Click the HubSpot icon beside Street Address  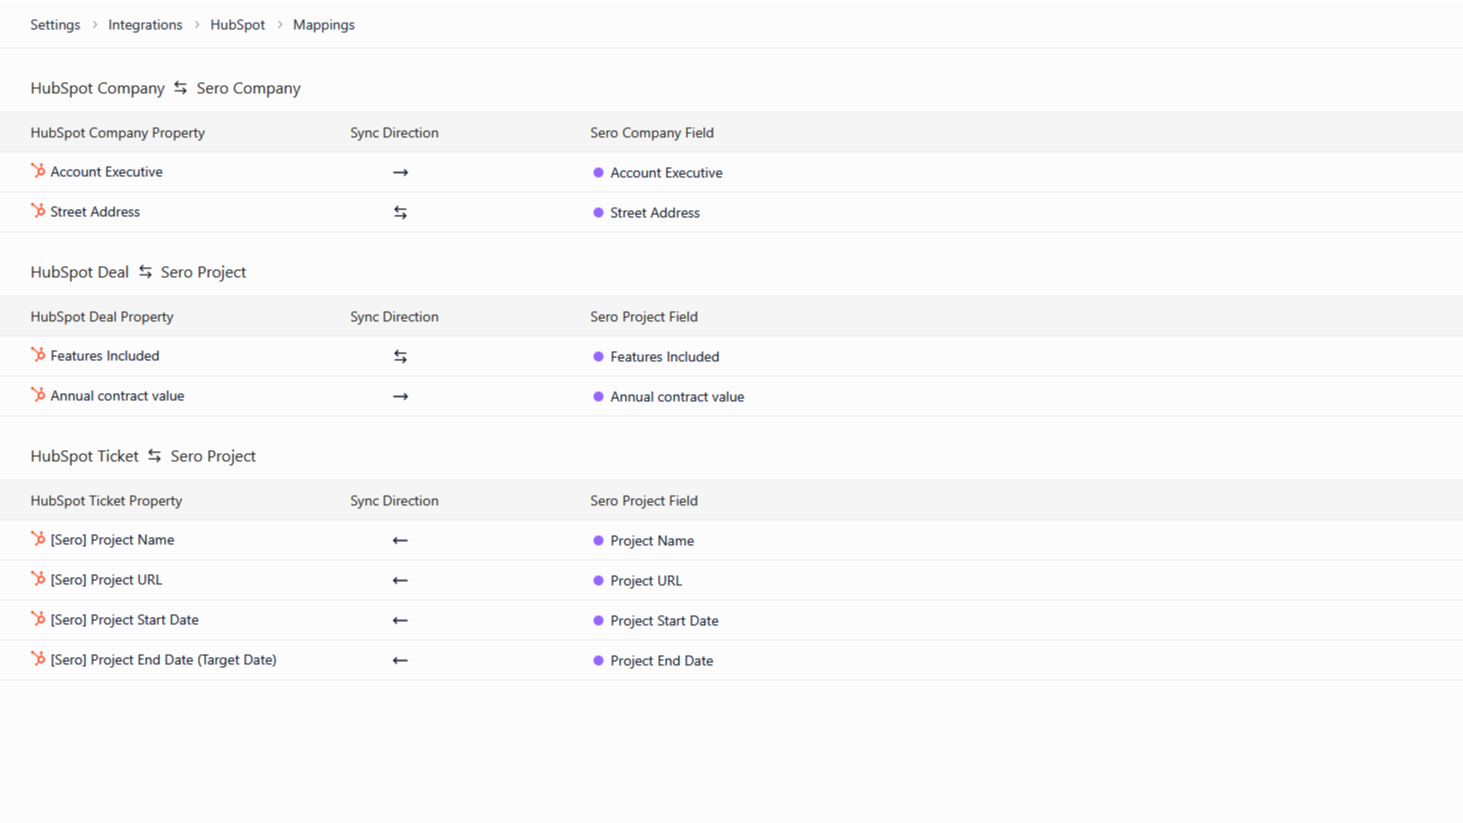(38, 211)
